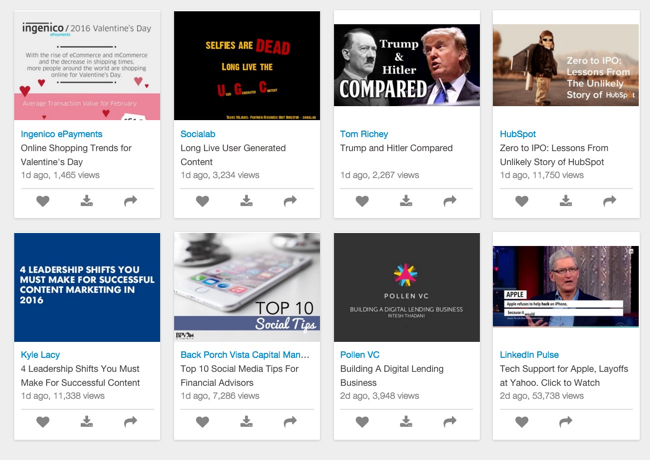Screen dimensions: 650x460
Task: Share the Tom Richey presentation
Action: coord(450,201)
